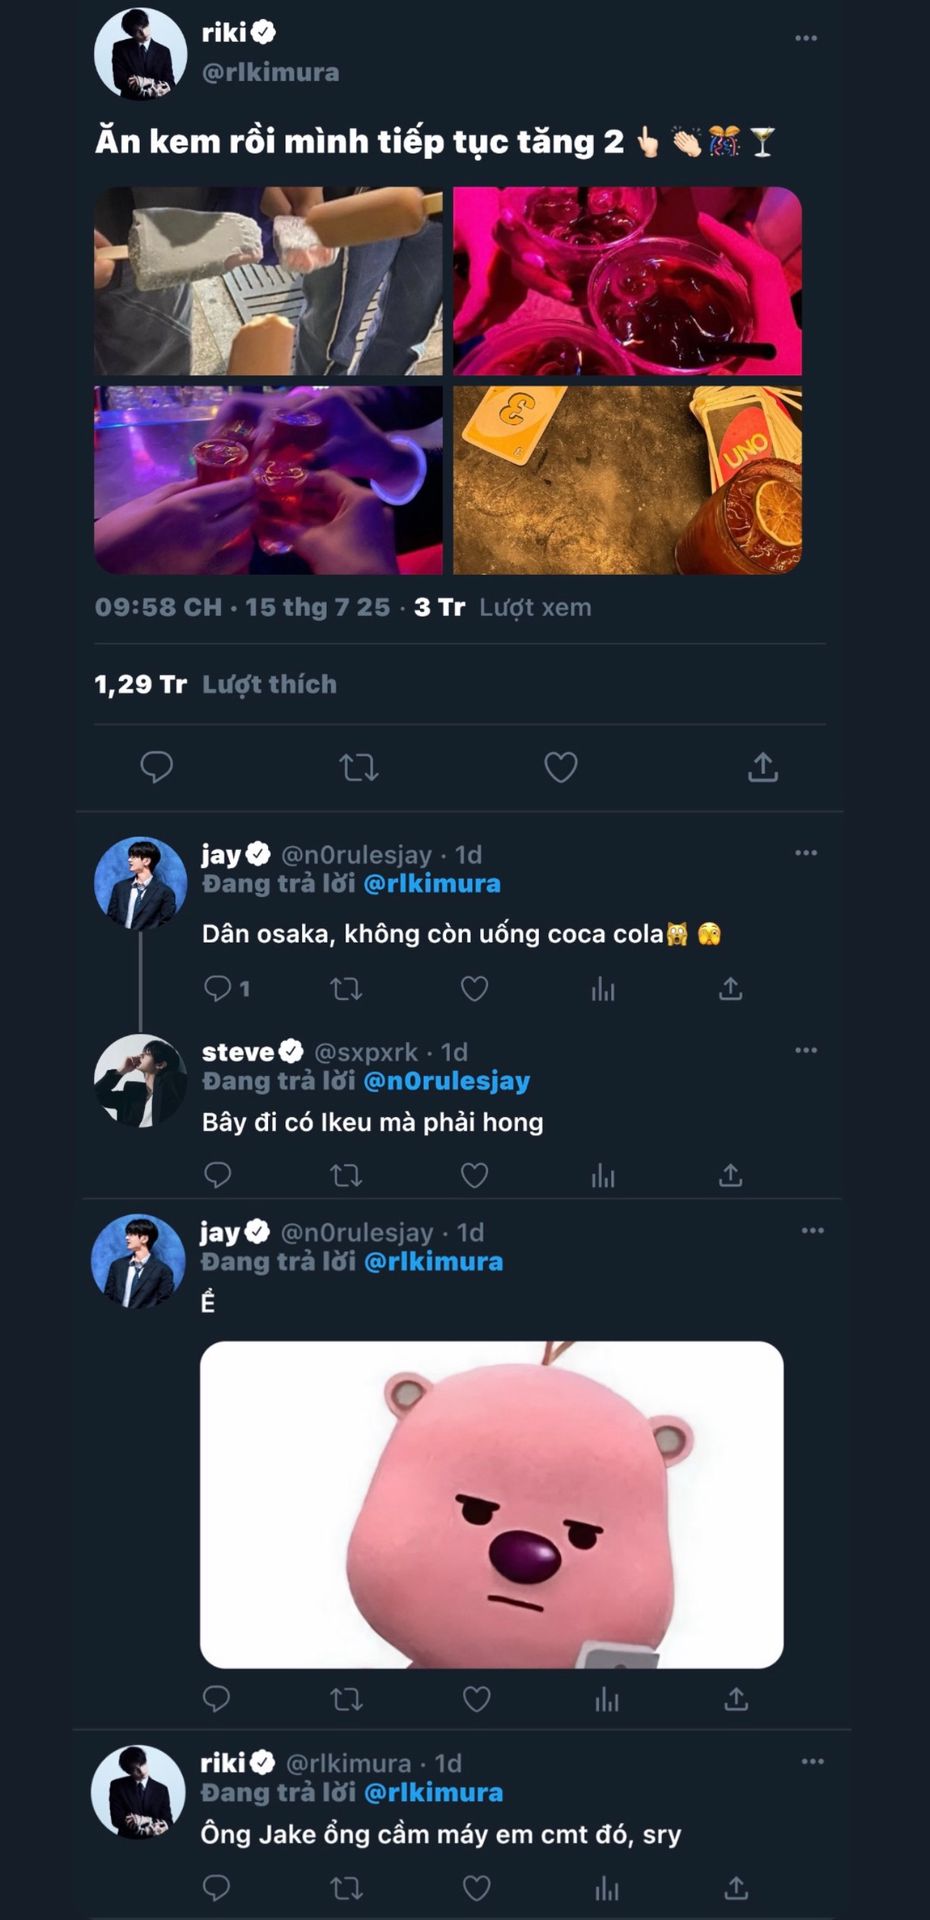Retweet steve's reply to jay
This screenshot has width=930, height=1920.
[346, 1175]
